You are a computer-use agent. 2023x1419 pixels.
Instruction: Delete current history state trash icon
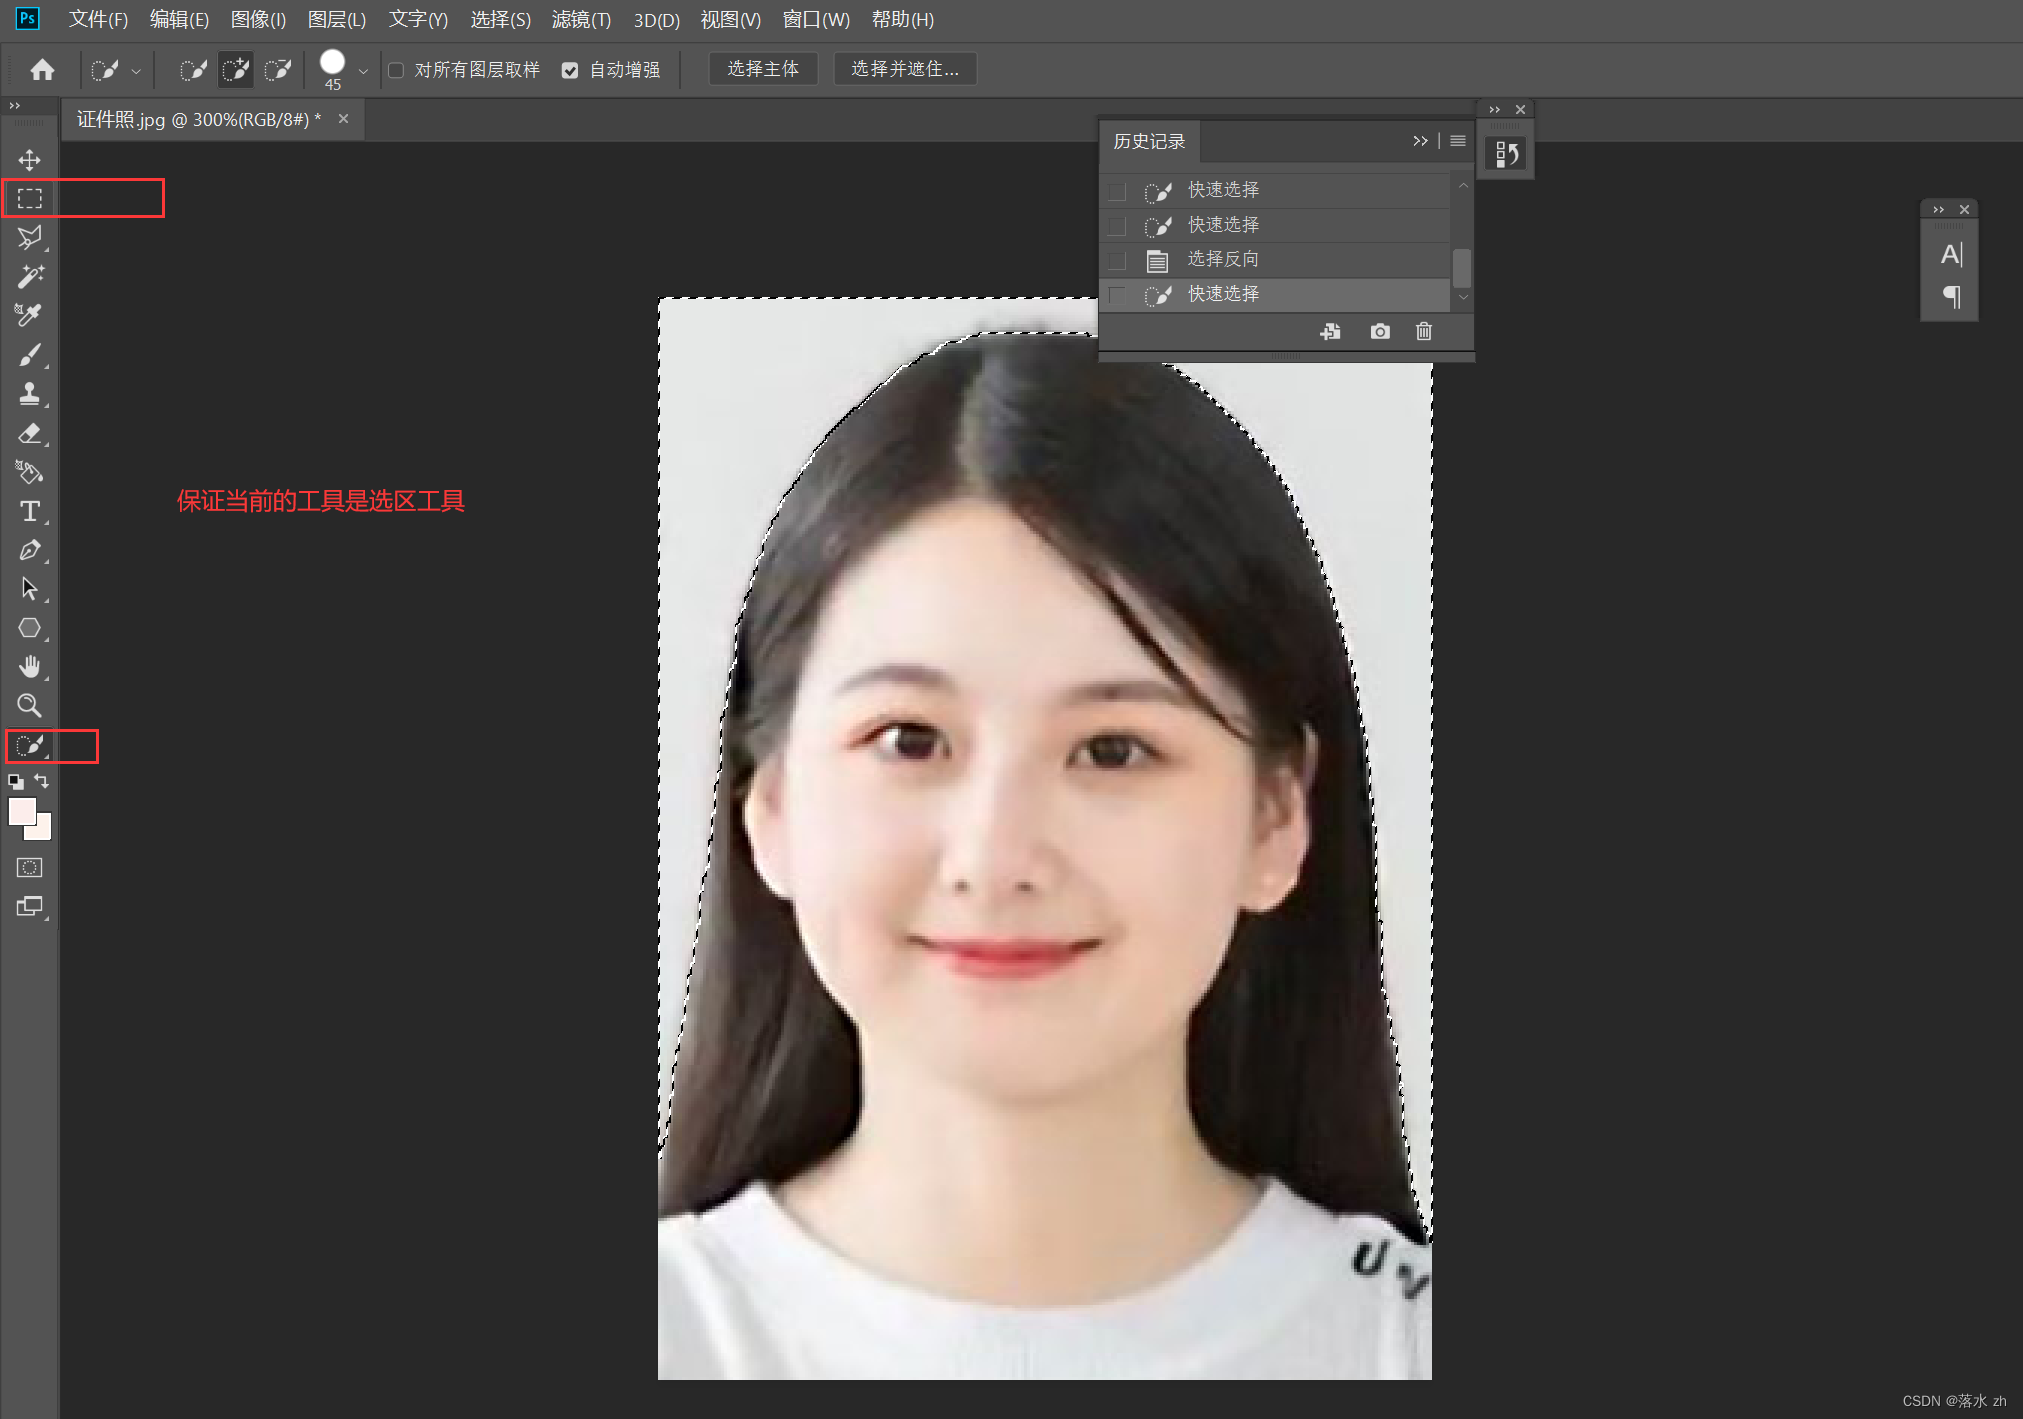point(1424,331)
